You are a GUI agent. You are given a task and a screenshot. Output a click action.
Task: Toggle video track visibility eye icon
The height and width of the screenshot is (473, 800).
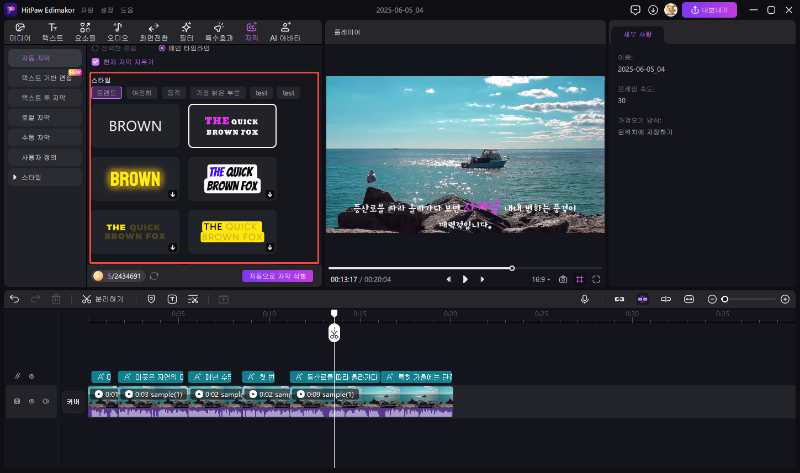coord(46,400)
